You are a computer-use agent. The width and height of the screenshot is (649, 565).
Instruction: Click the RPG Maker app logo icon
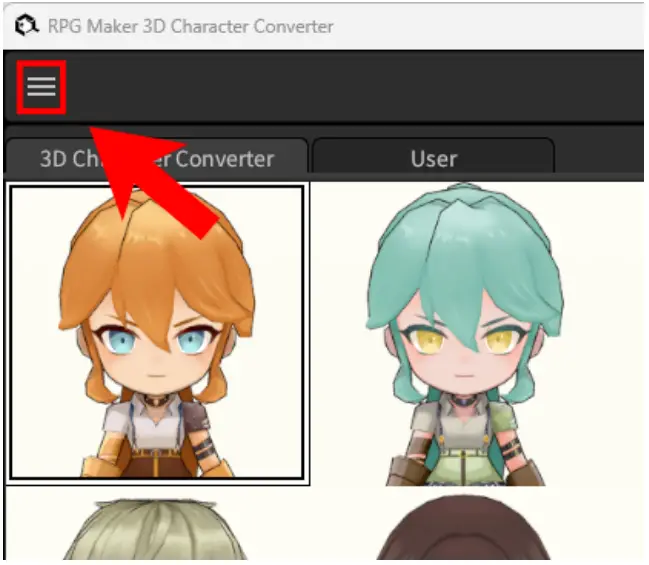(22, 26)
